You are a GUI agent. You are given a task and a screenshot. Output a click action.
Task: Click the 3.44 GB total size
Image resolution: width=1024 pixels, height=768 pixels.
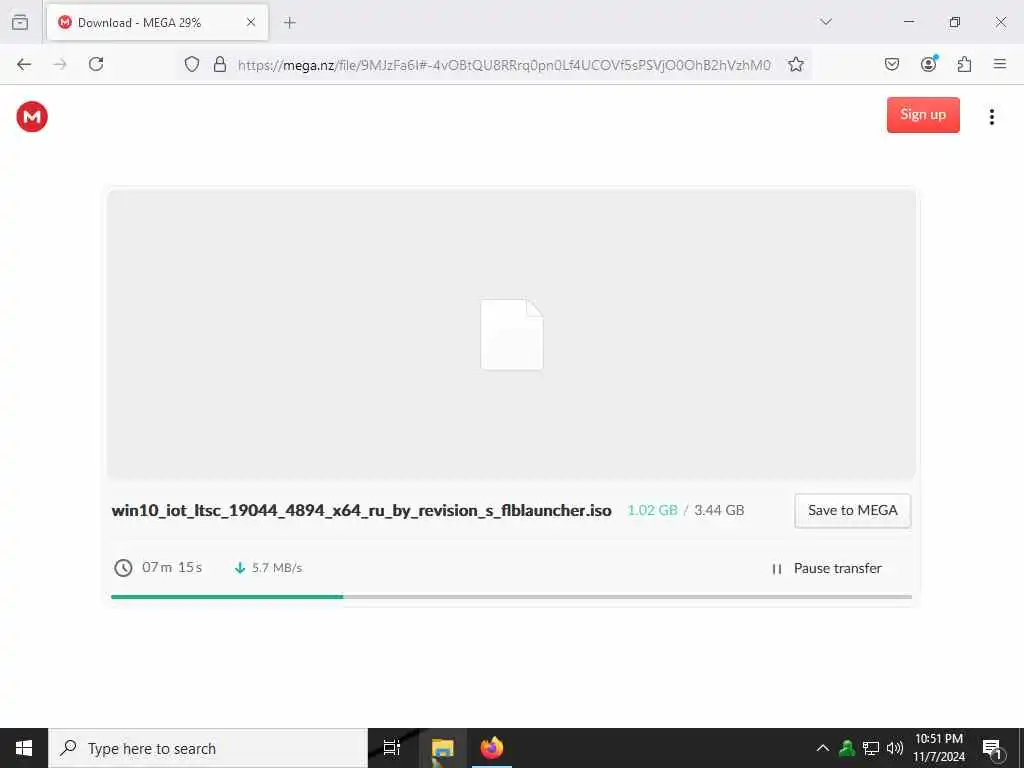click(719, 510)
